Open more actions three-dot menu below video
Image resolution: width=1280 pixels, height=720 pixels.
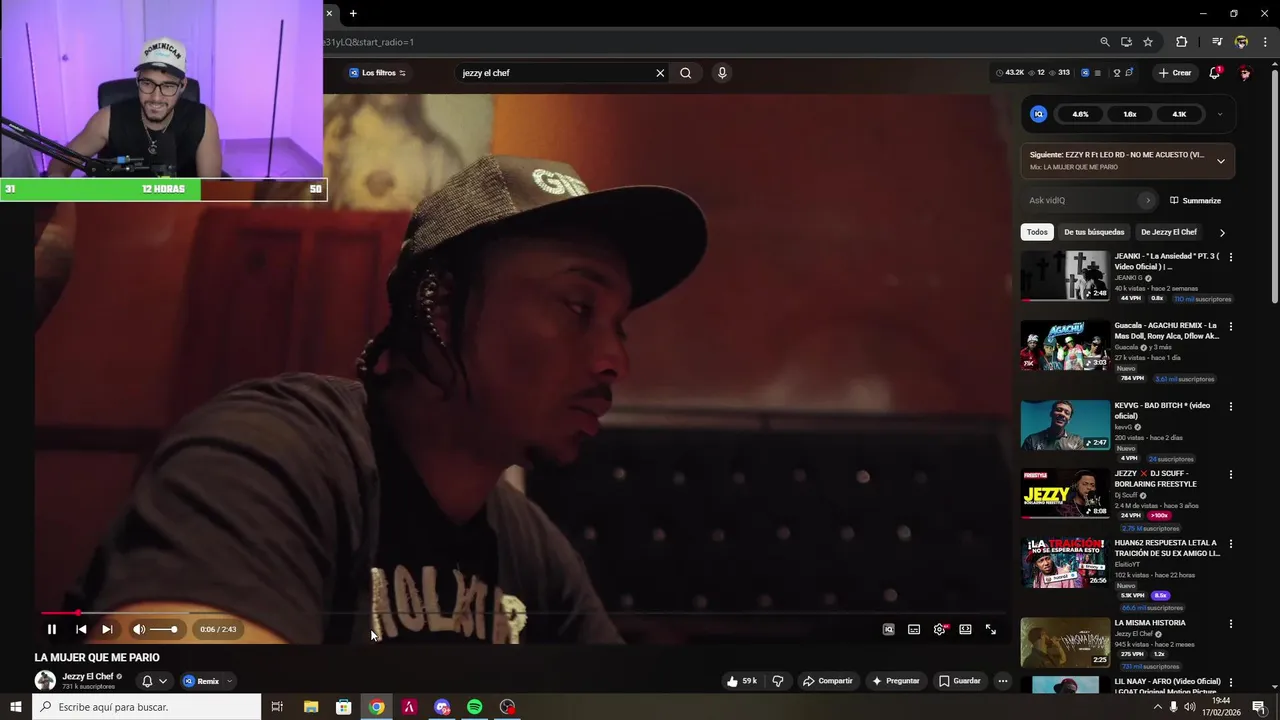[1003, 681]
